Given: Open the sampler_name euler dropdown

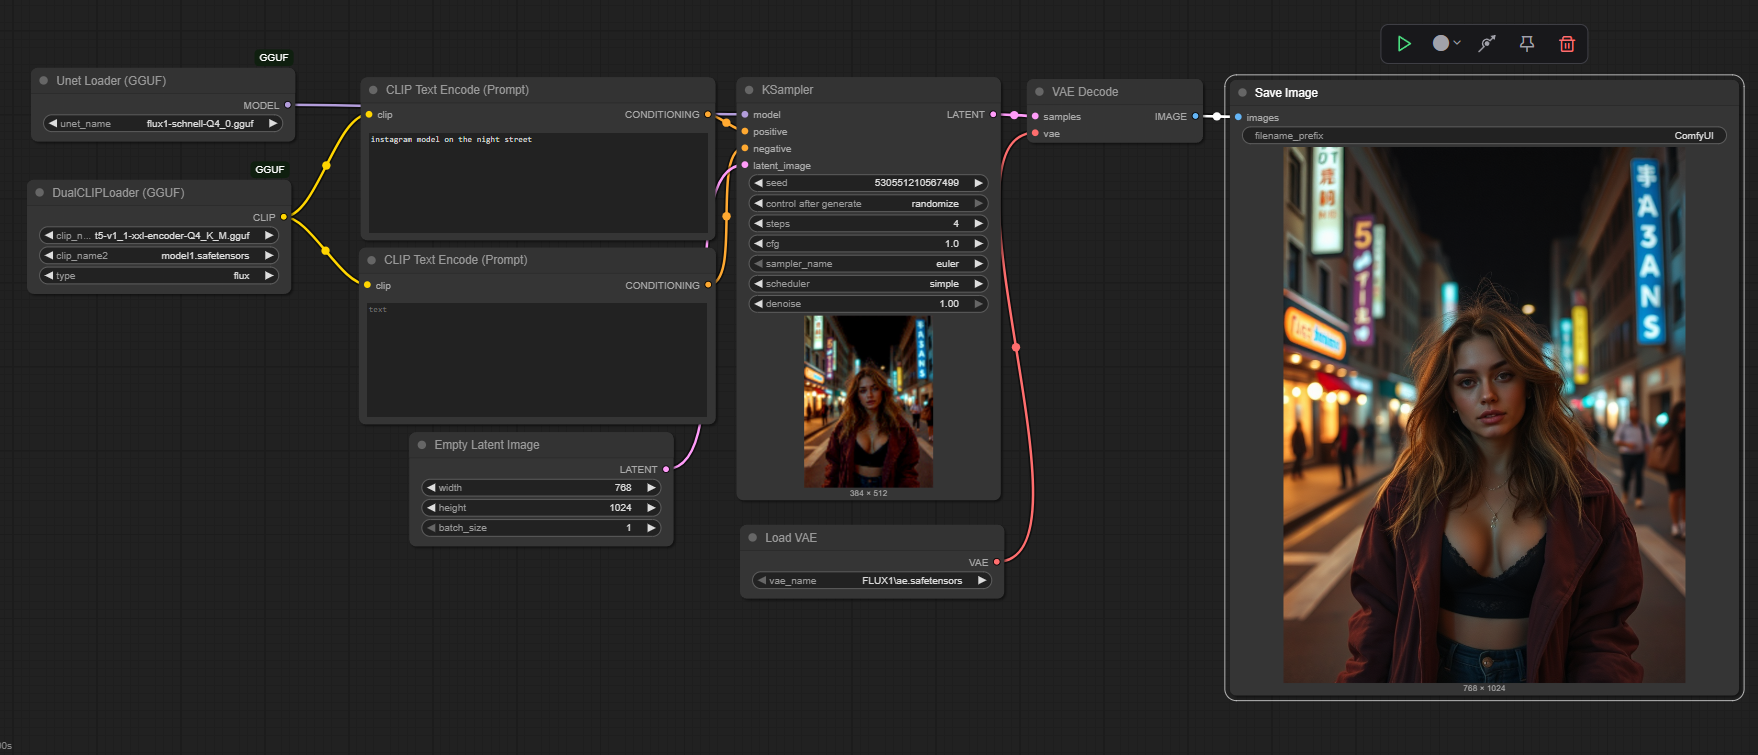Looking at the screenshot, I should [x=868, y=264].
